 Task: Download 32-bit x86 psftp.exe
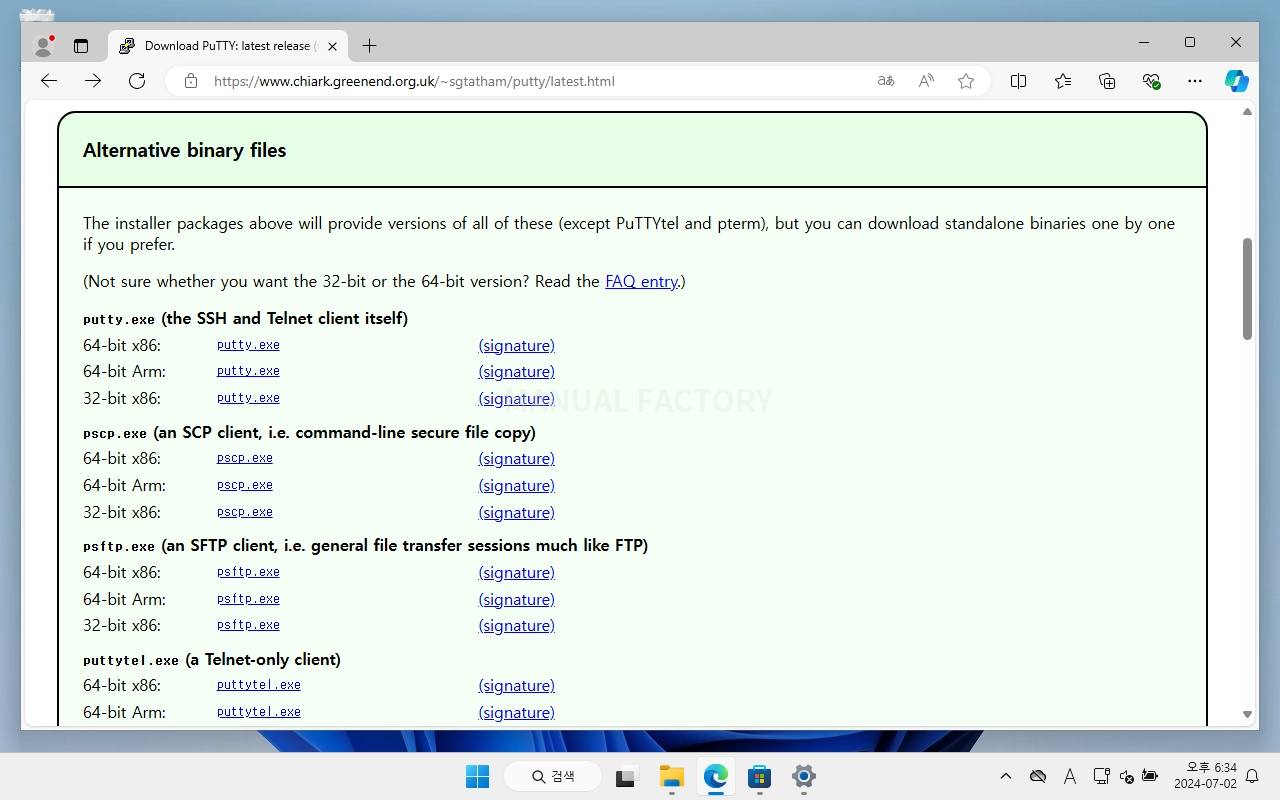pos(248,625)
